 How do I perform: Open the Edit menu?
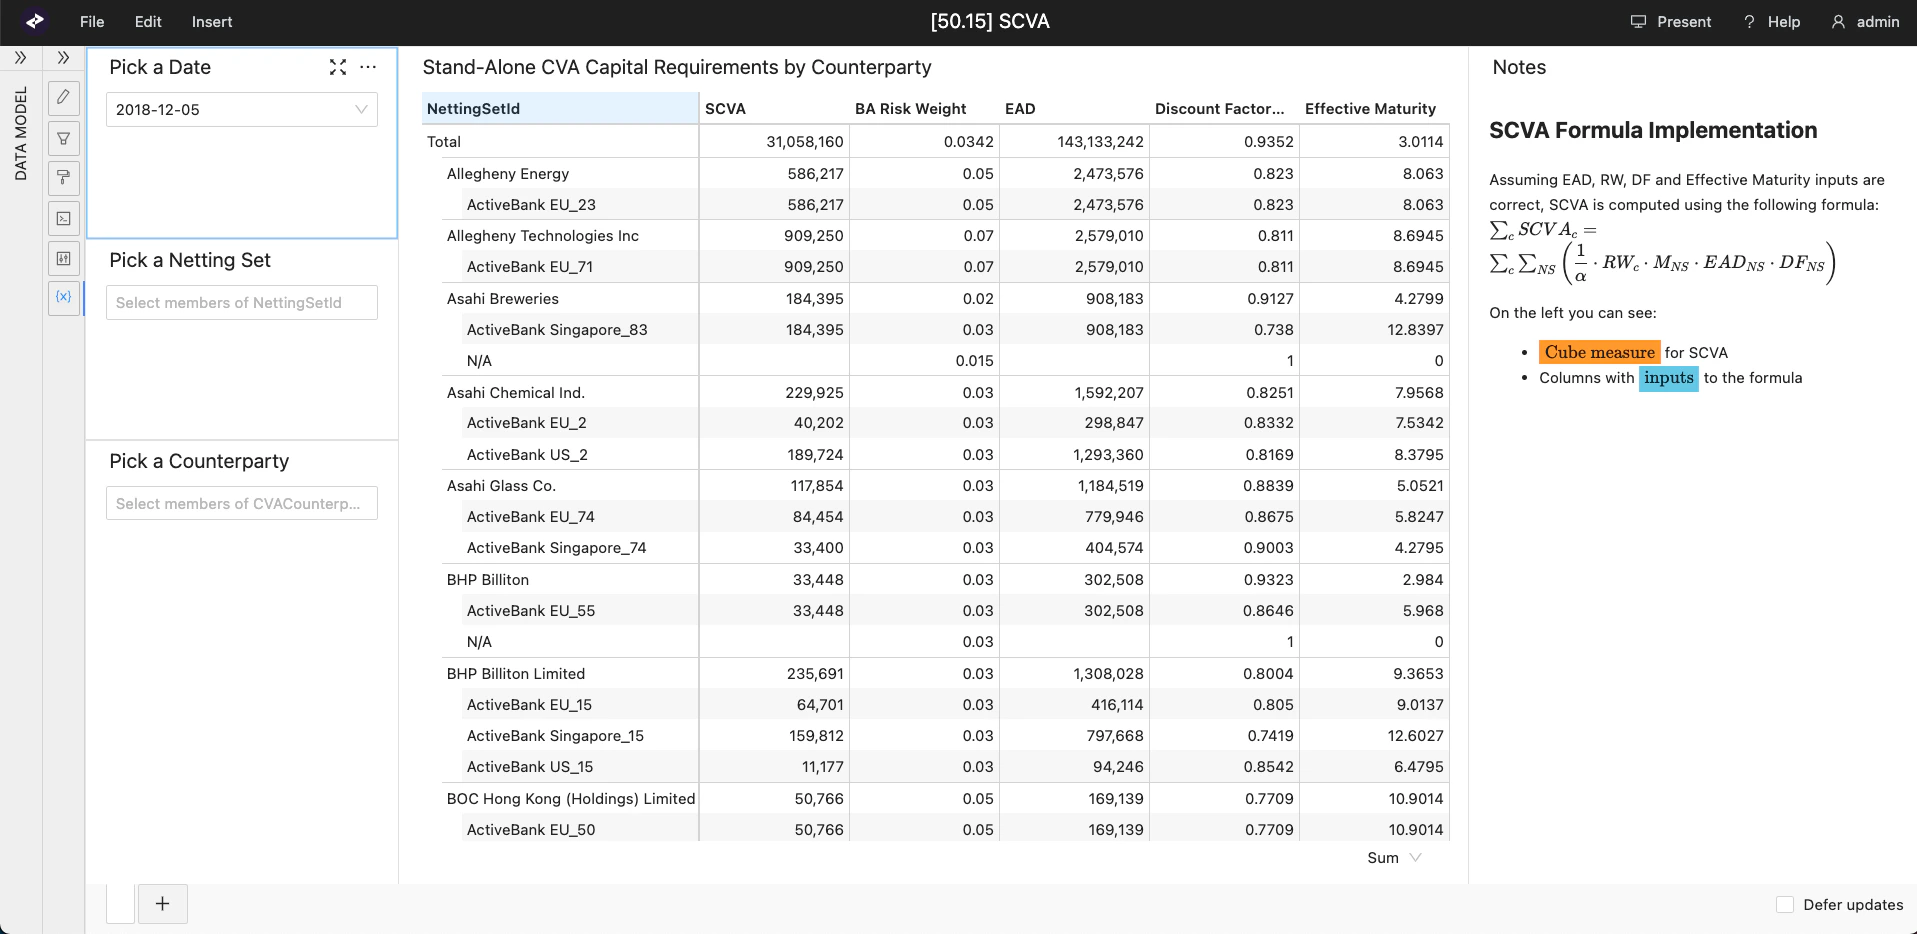148,22
